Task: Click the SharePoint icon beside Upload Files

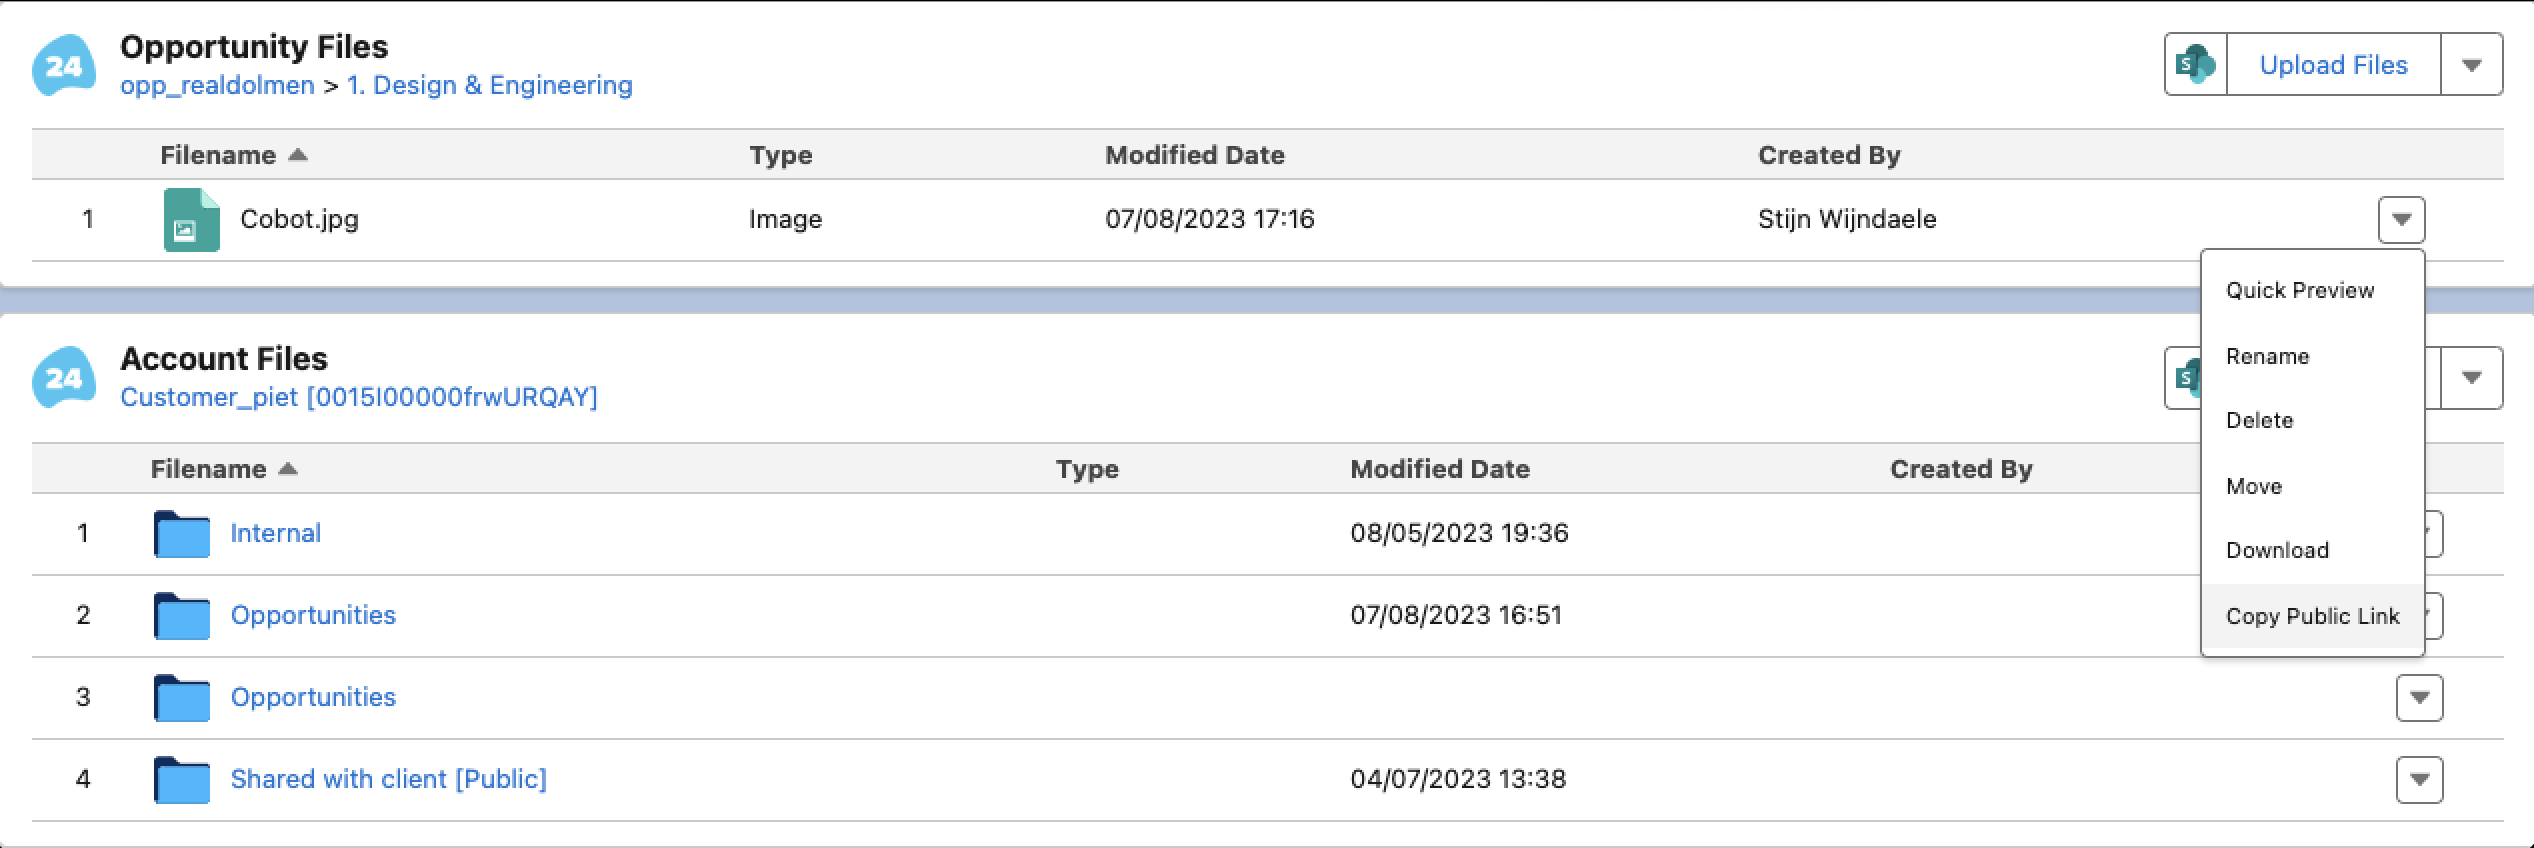Action: tap(2196, 65)
